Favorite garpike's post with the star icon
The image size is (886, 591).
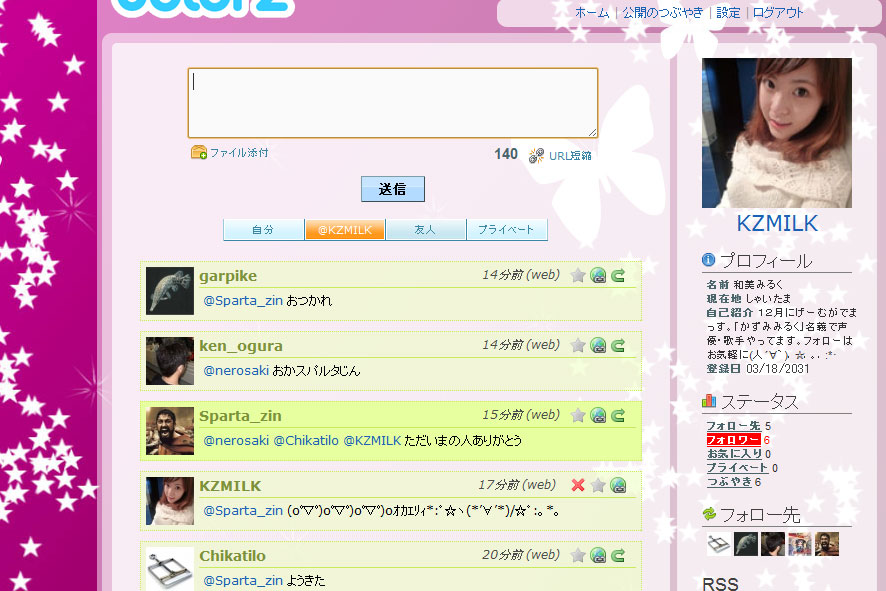[x=578, y=275]
